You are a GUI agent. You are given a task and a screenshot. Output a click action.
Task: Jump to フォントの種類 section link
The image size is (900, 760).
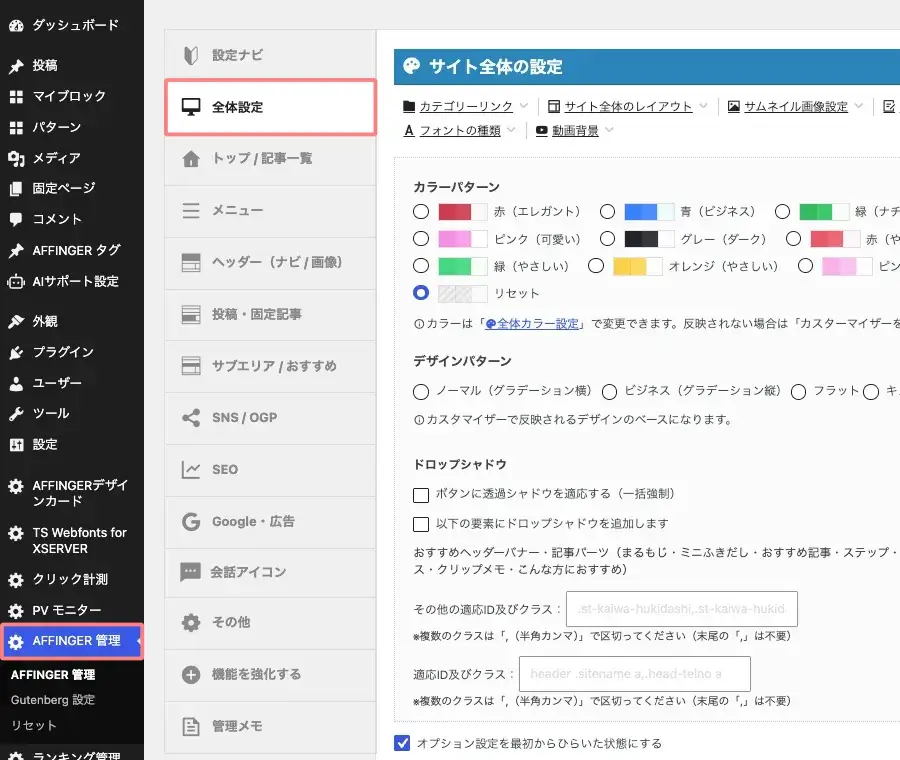(460, 130)
